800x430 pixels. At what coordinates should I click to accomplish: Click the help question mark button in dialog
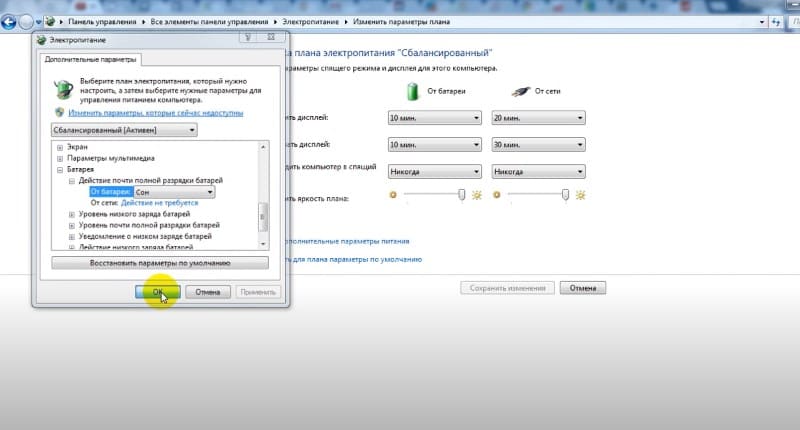click(246, 40)
